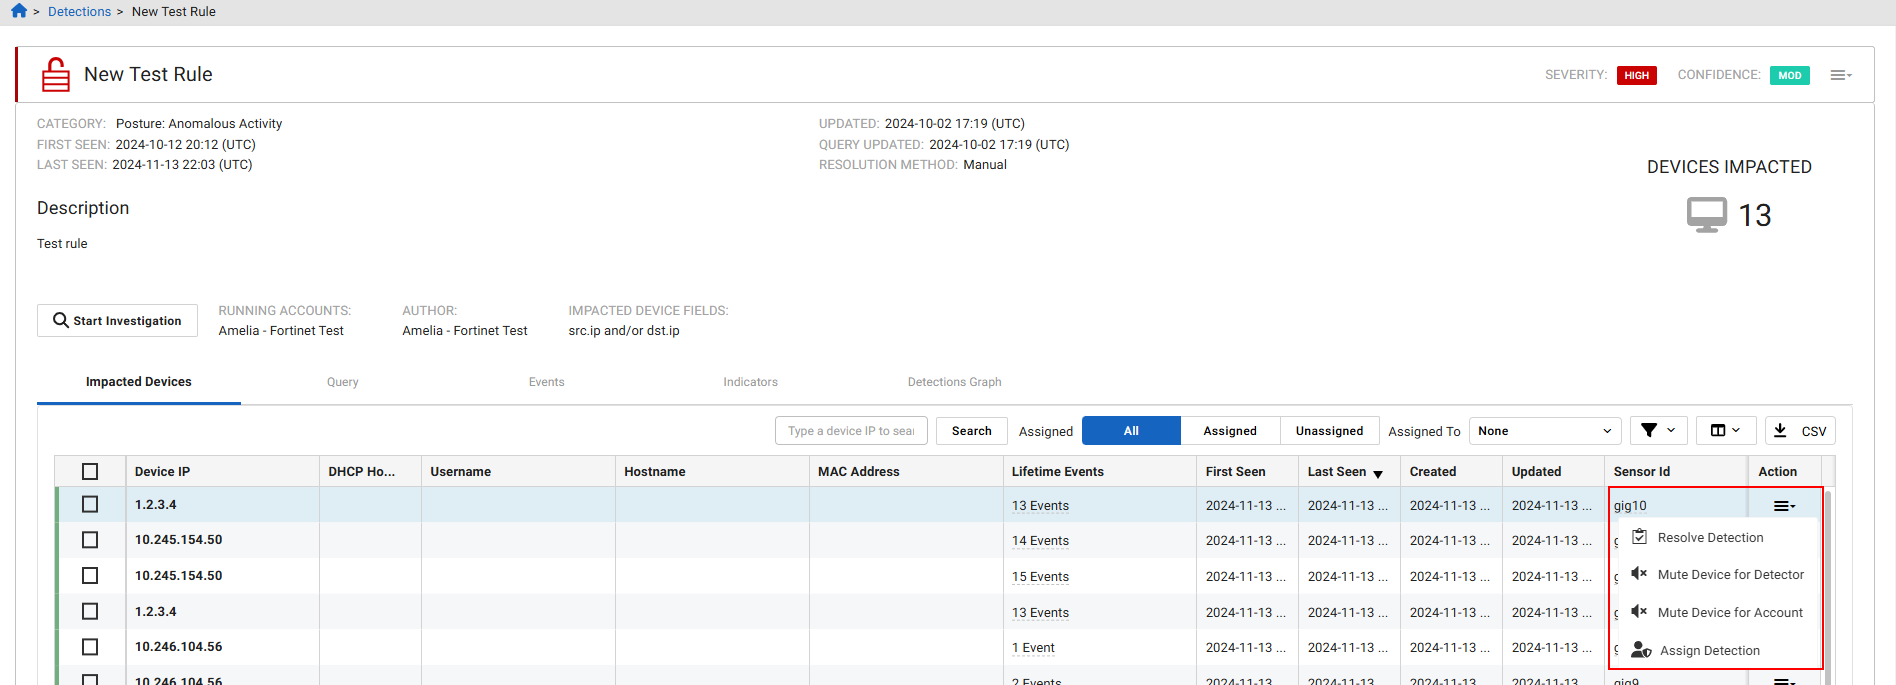The image size is (1896, 685).
Task: Open the column chooser icon
Action: pos(1725,431)
